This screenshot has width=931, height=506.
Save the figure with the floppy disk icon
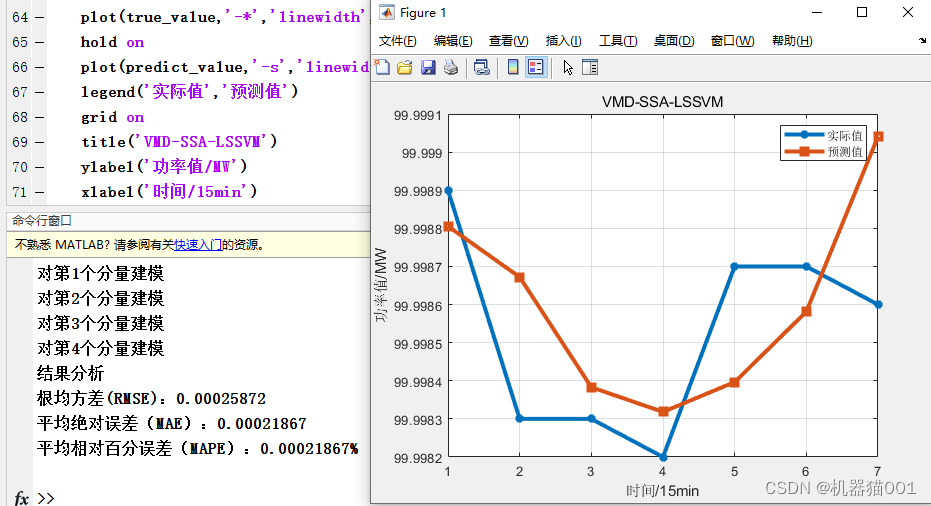point(428,68)
